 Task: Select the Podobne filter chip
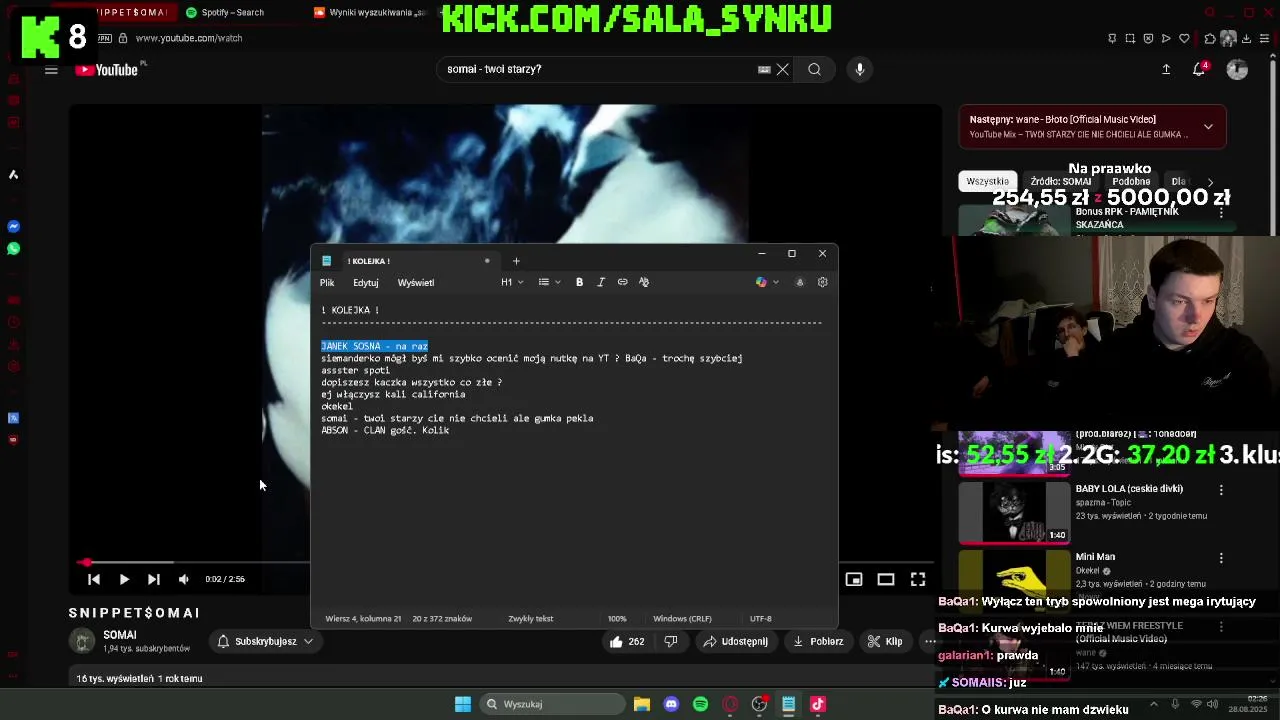coord(1131,181)
